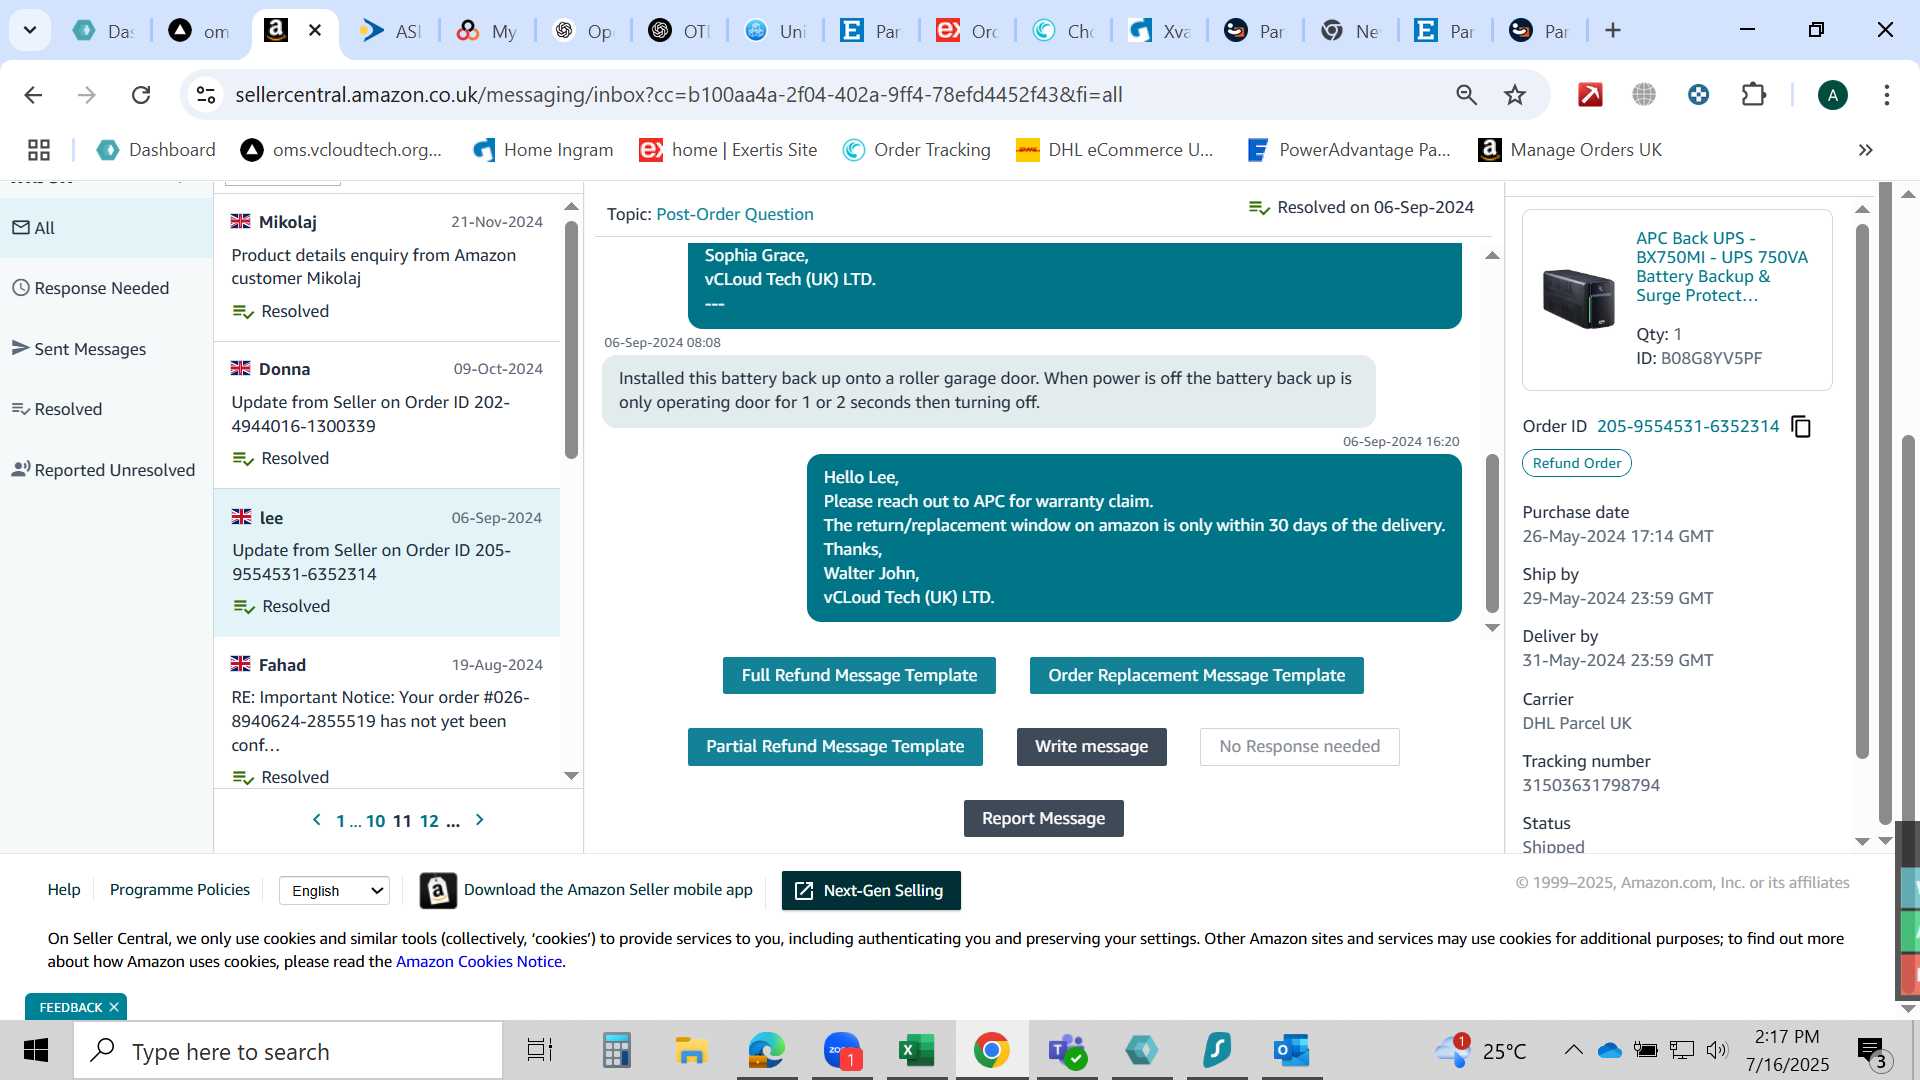This screenshot has height=1080, width=1920.
Task: Click the site information icon in address bar
Action: [206, 95]
